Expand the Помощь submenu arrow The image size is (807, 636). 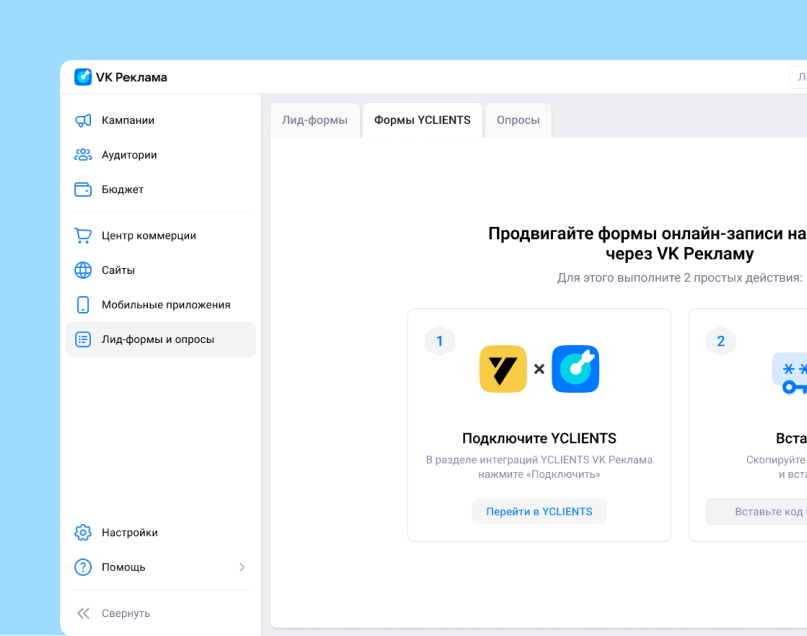(x=242, y=567)
